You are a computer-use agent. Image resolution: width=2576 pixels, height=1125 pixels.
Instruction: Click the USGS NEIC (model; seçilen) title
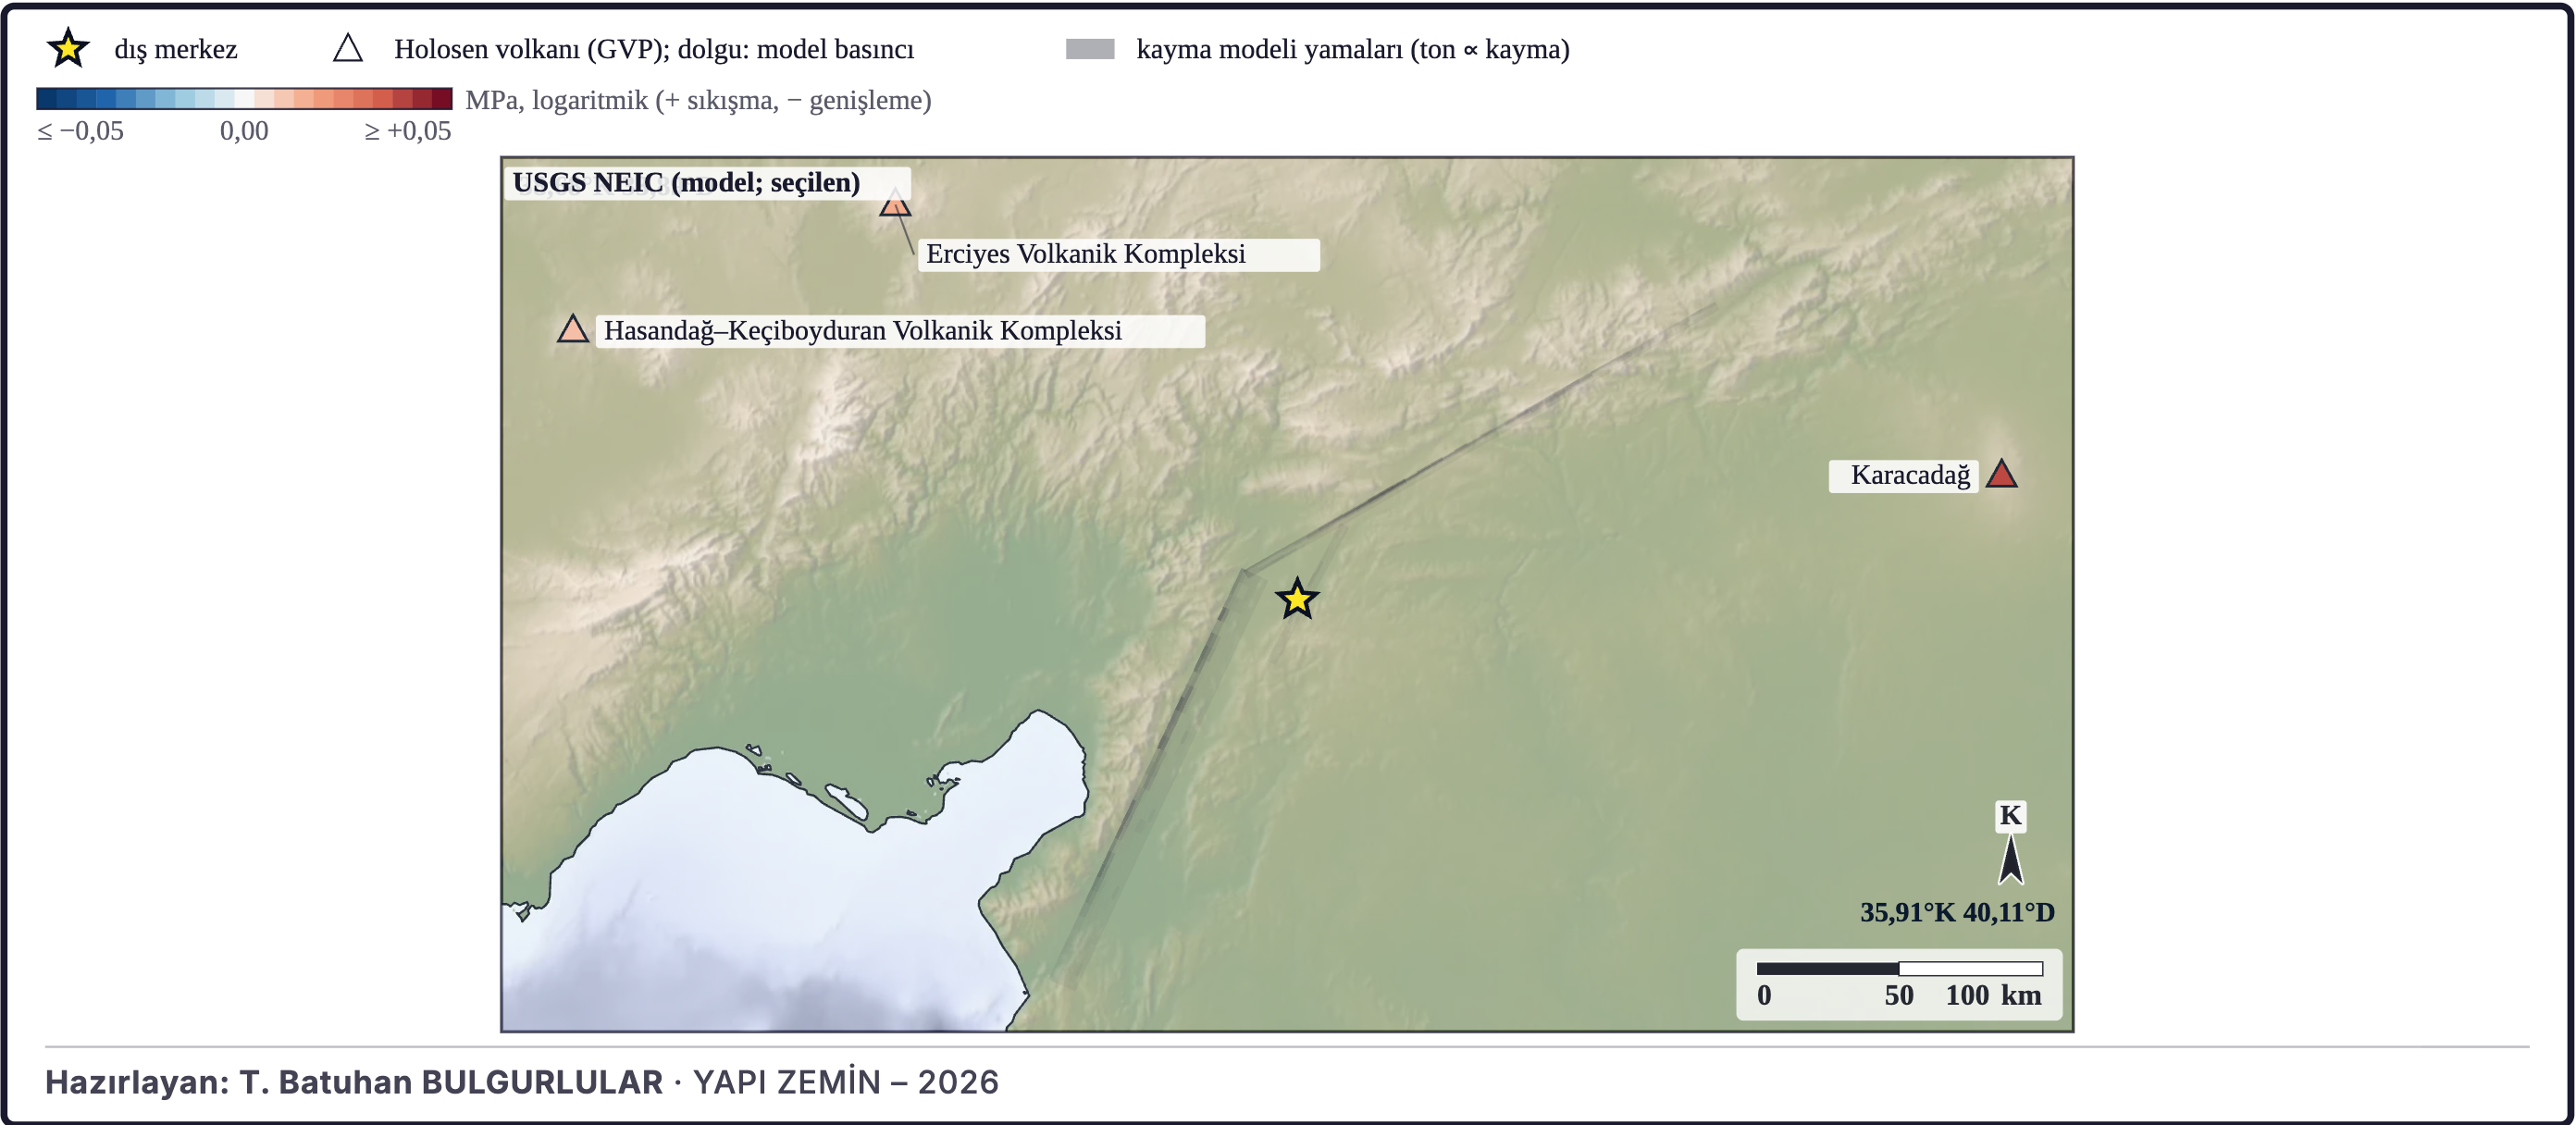[x=686, y=183]
